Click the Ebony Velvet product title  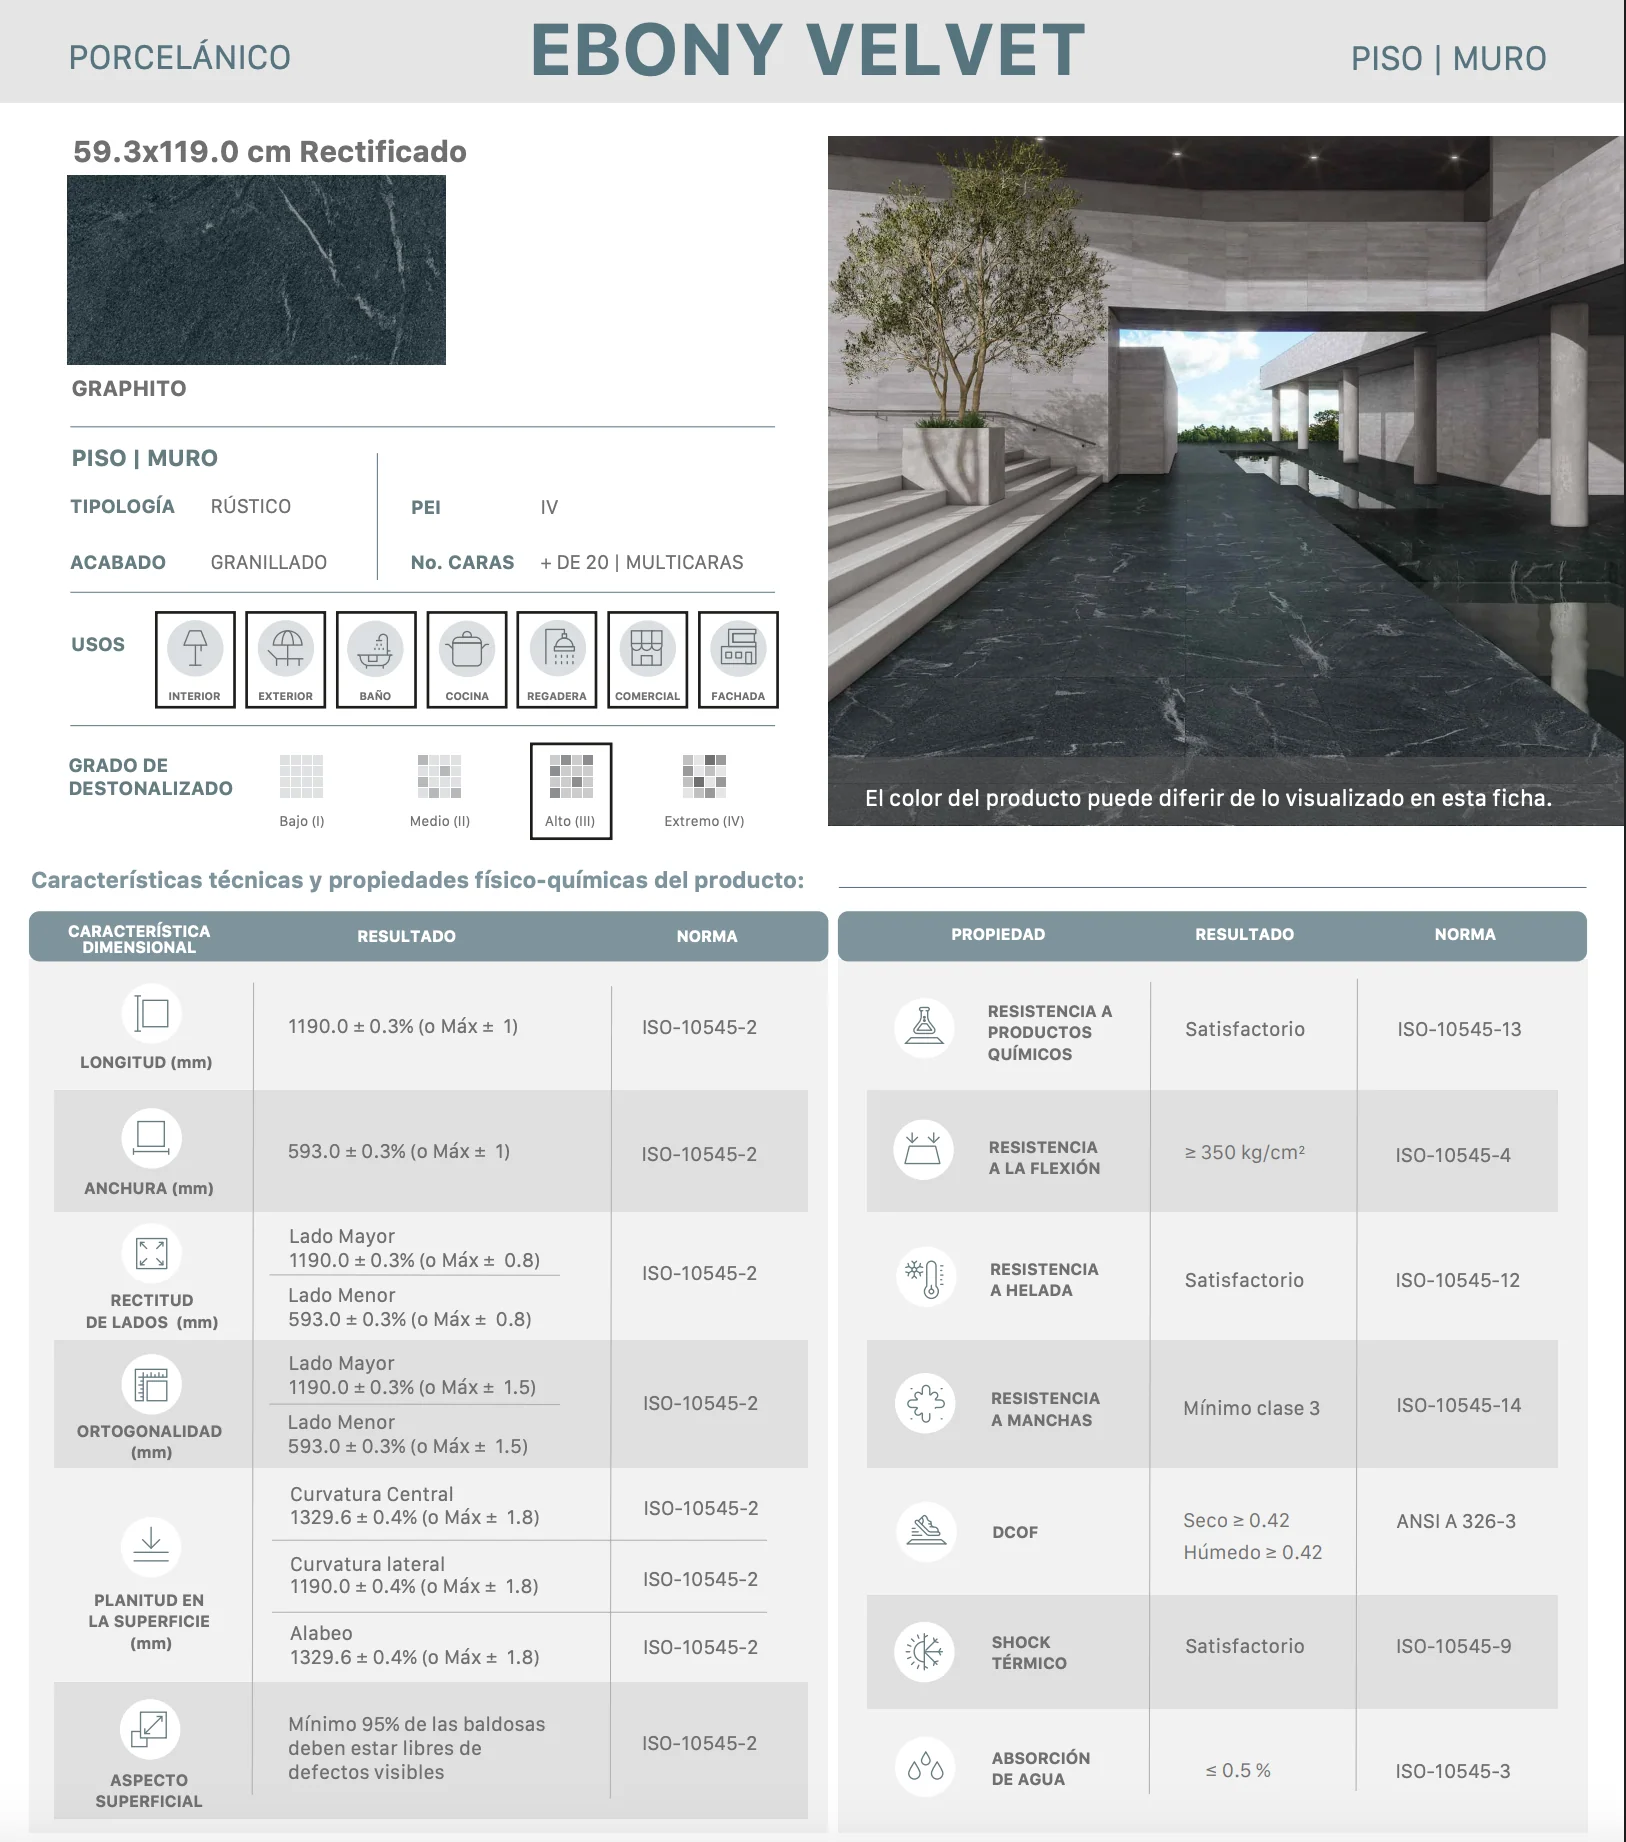[808, 50]
